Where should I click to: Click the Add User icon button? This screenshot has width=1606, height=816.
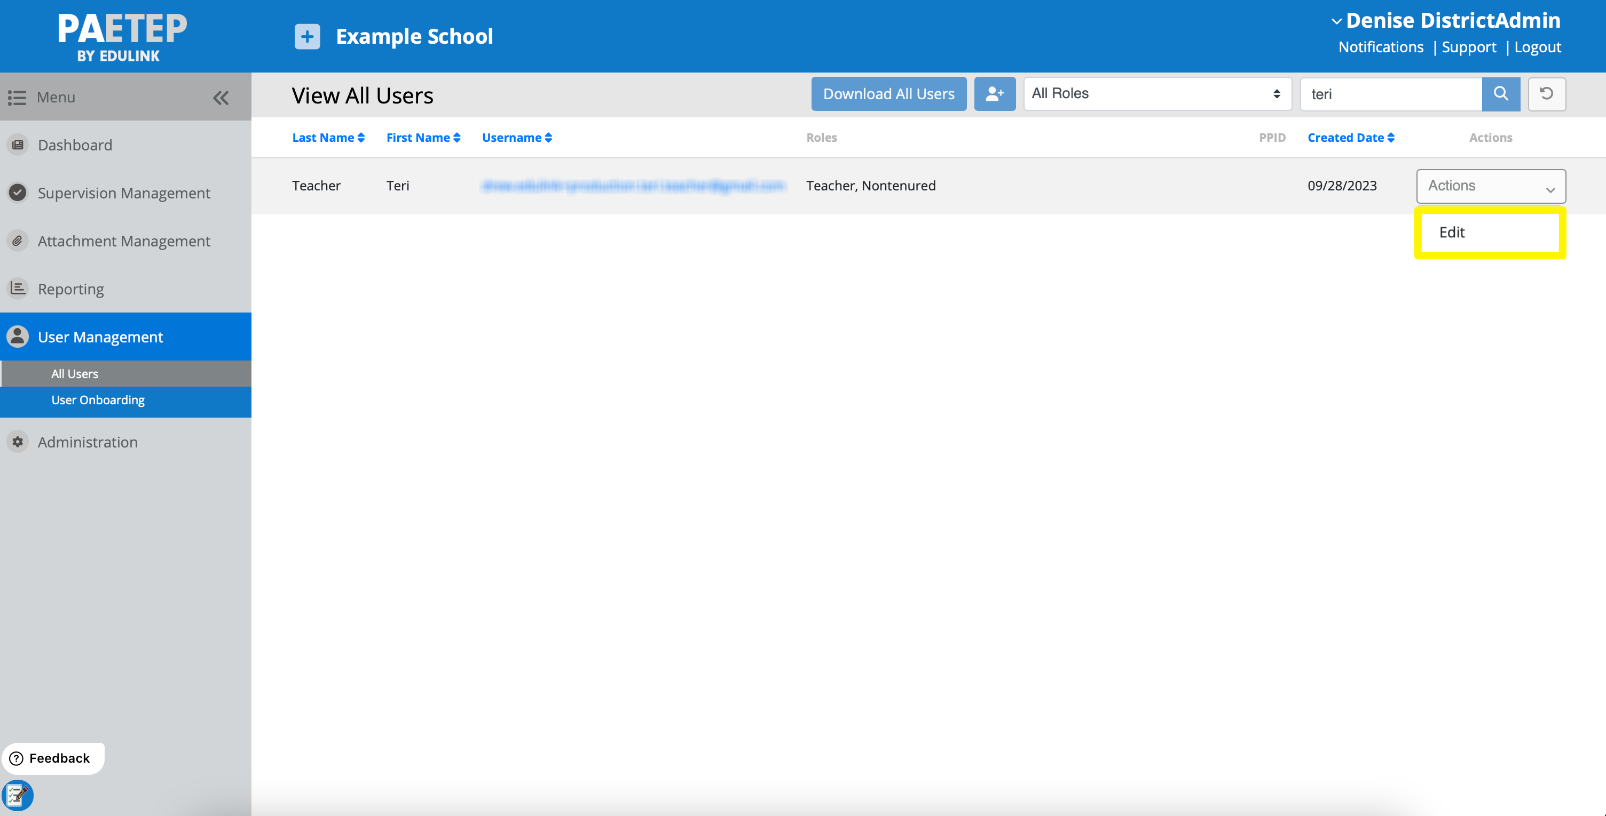tap(995, 94)
